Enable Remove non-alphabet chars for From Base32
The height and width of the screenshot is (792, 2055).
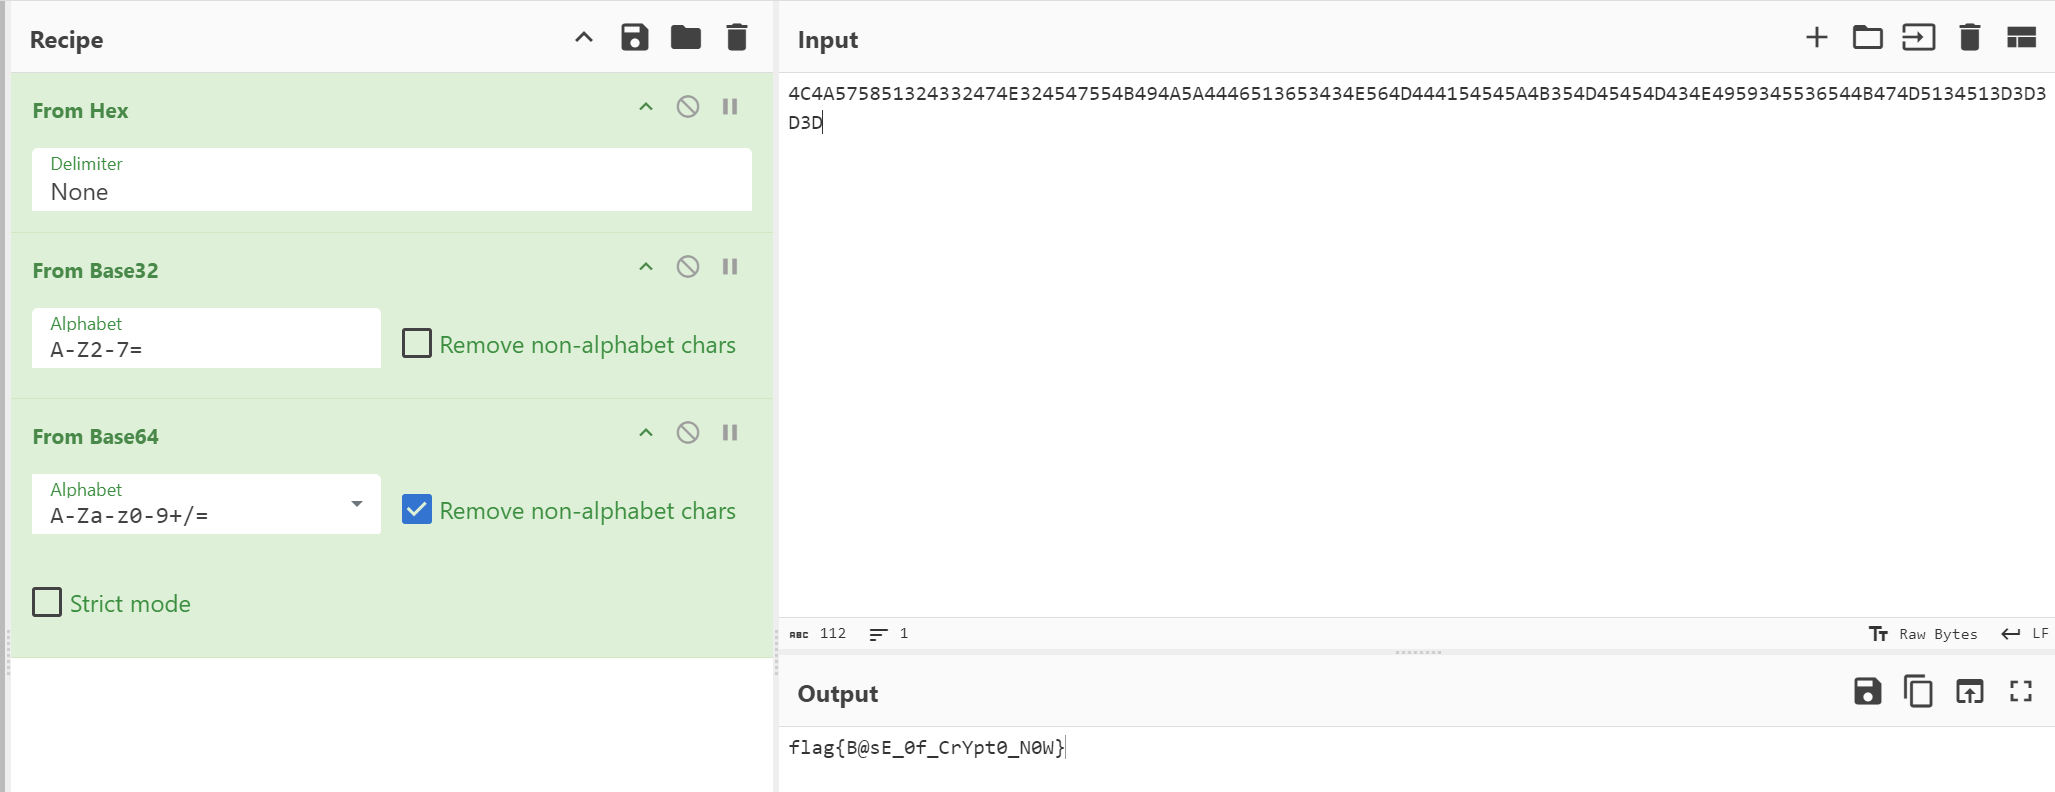[x=417, y=344]
